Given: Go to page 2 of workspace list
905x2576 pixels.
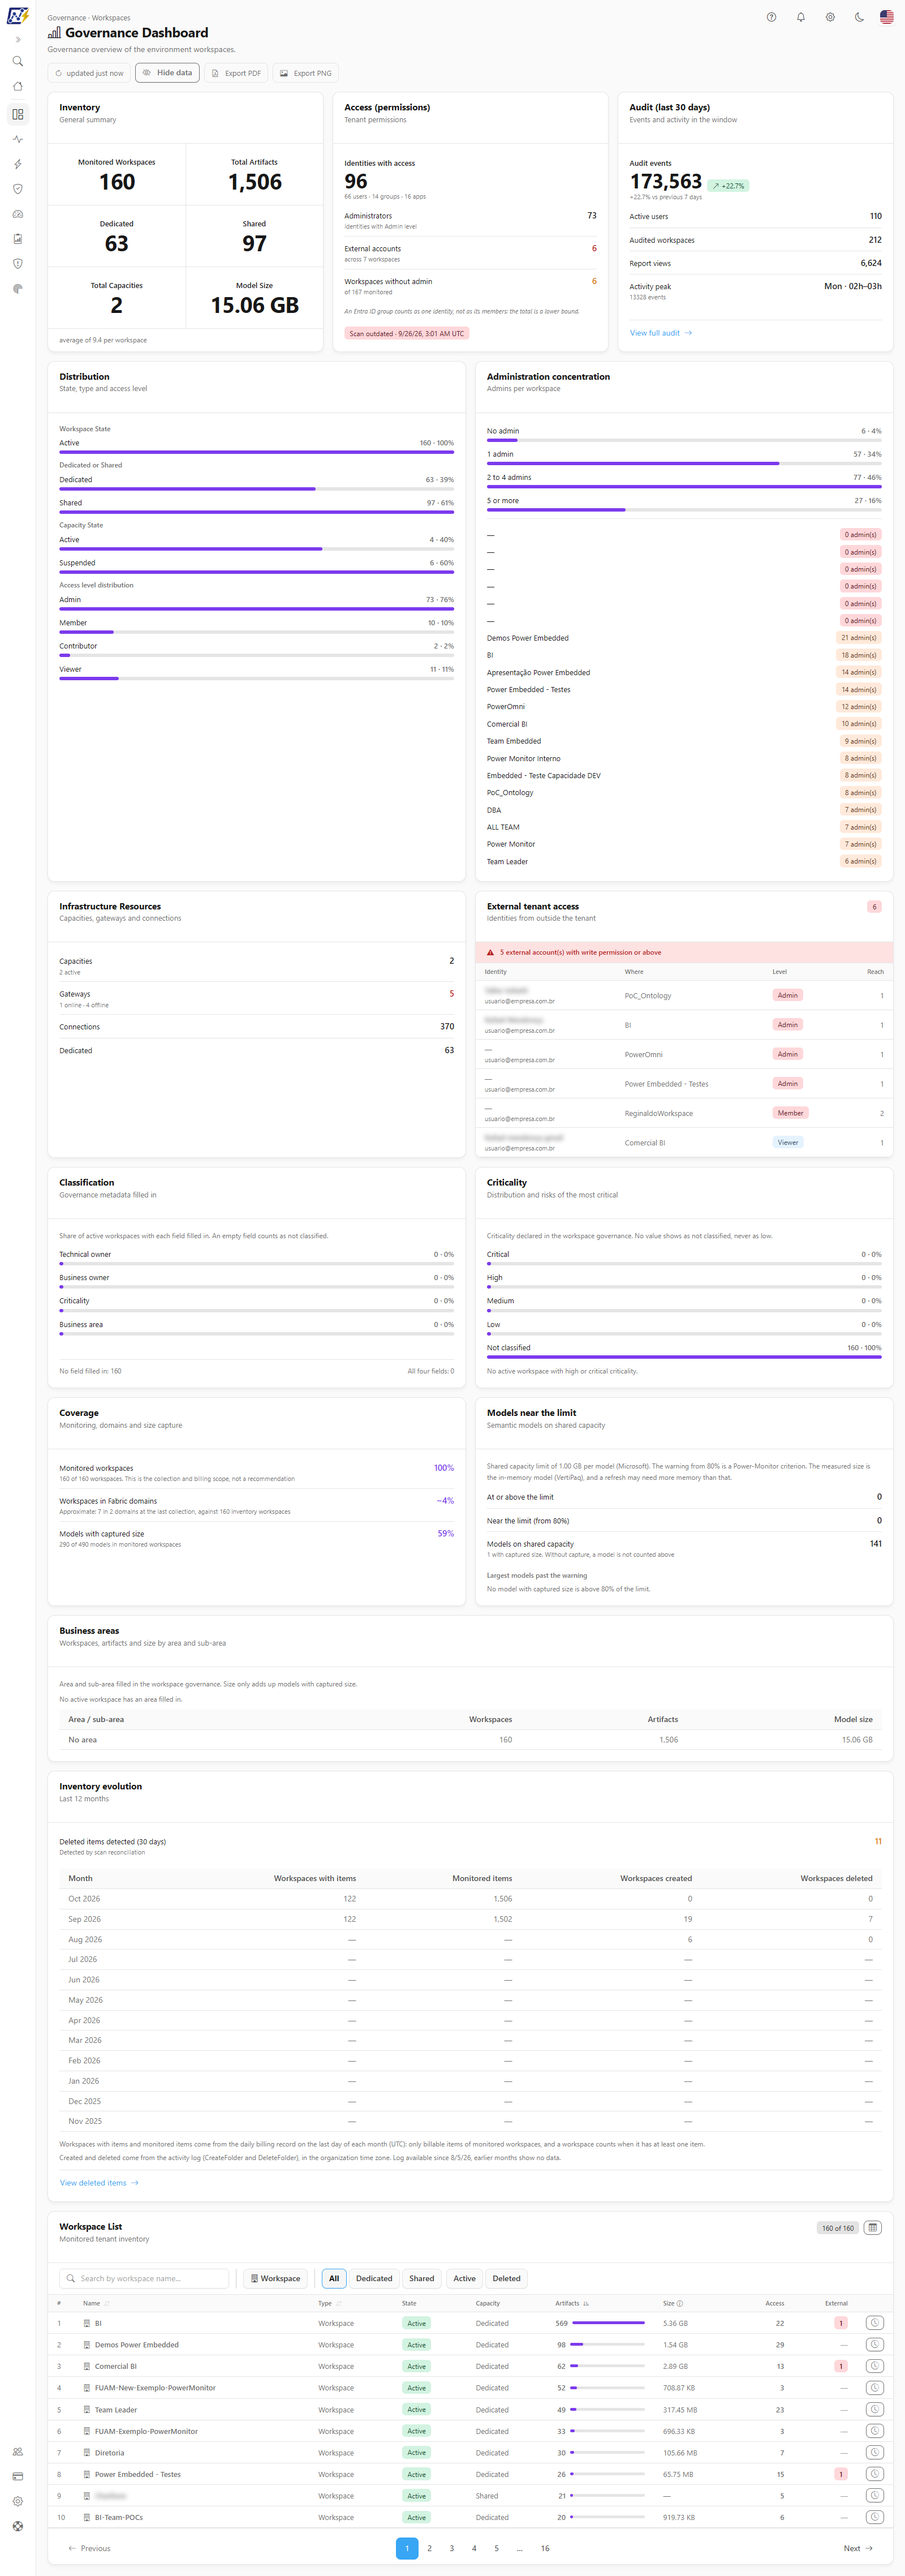Looking at the screenshot, I should tap(429, 2548).
